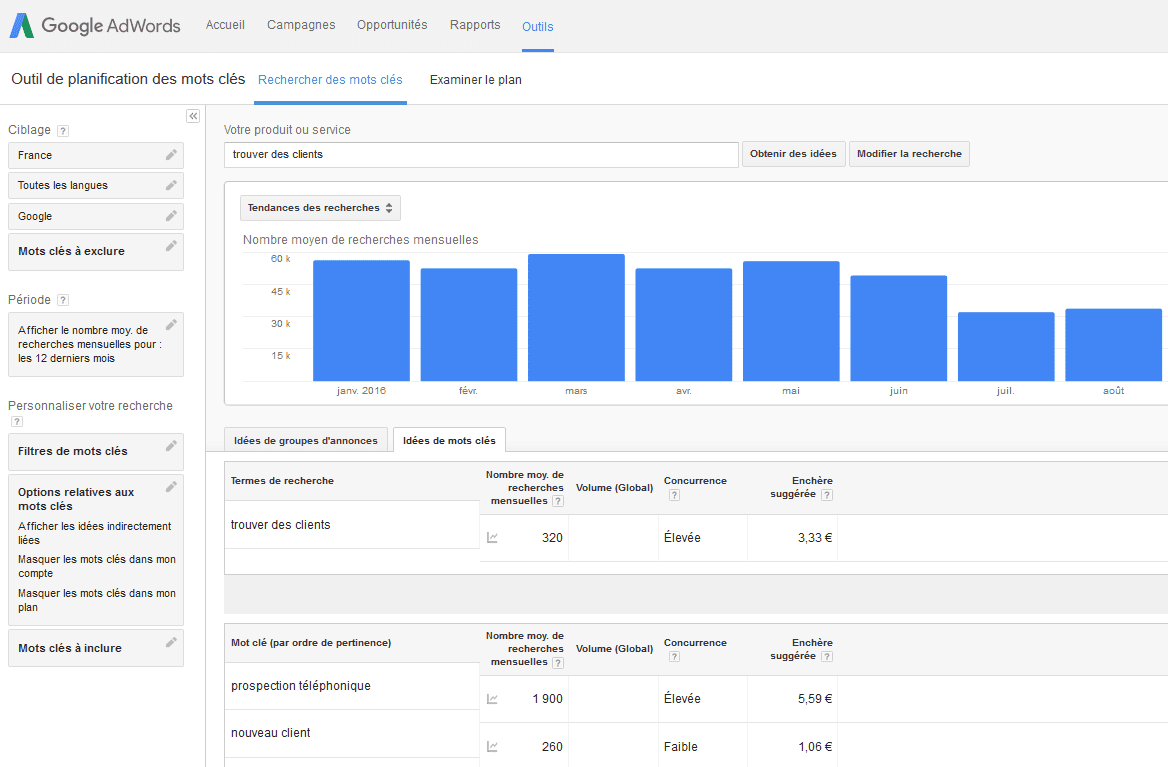Open the Outils menu
The image size is (1168, 767).
point(538,27)
